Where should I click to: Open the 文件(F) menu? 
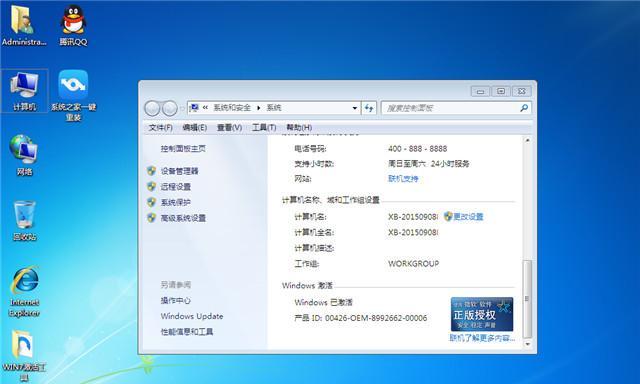pyautogui.click(x=160, y=128)
